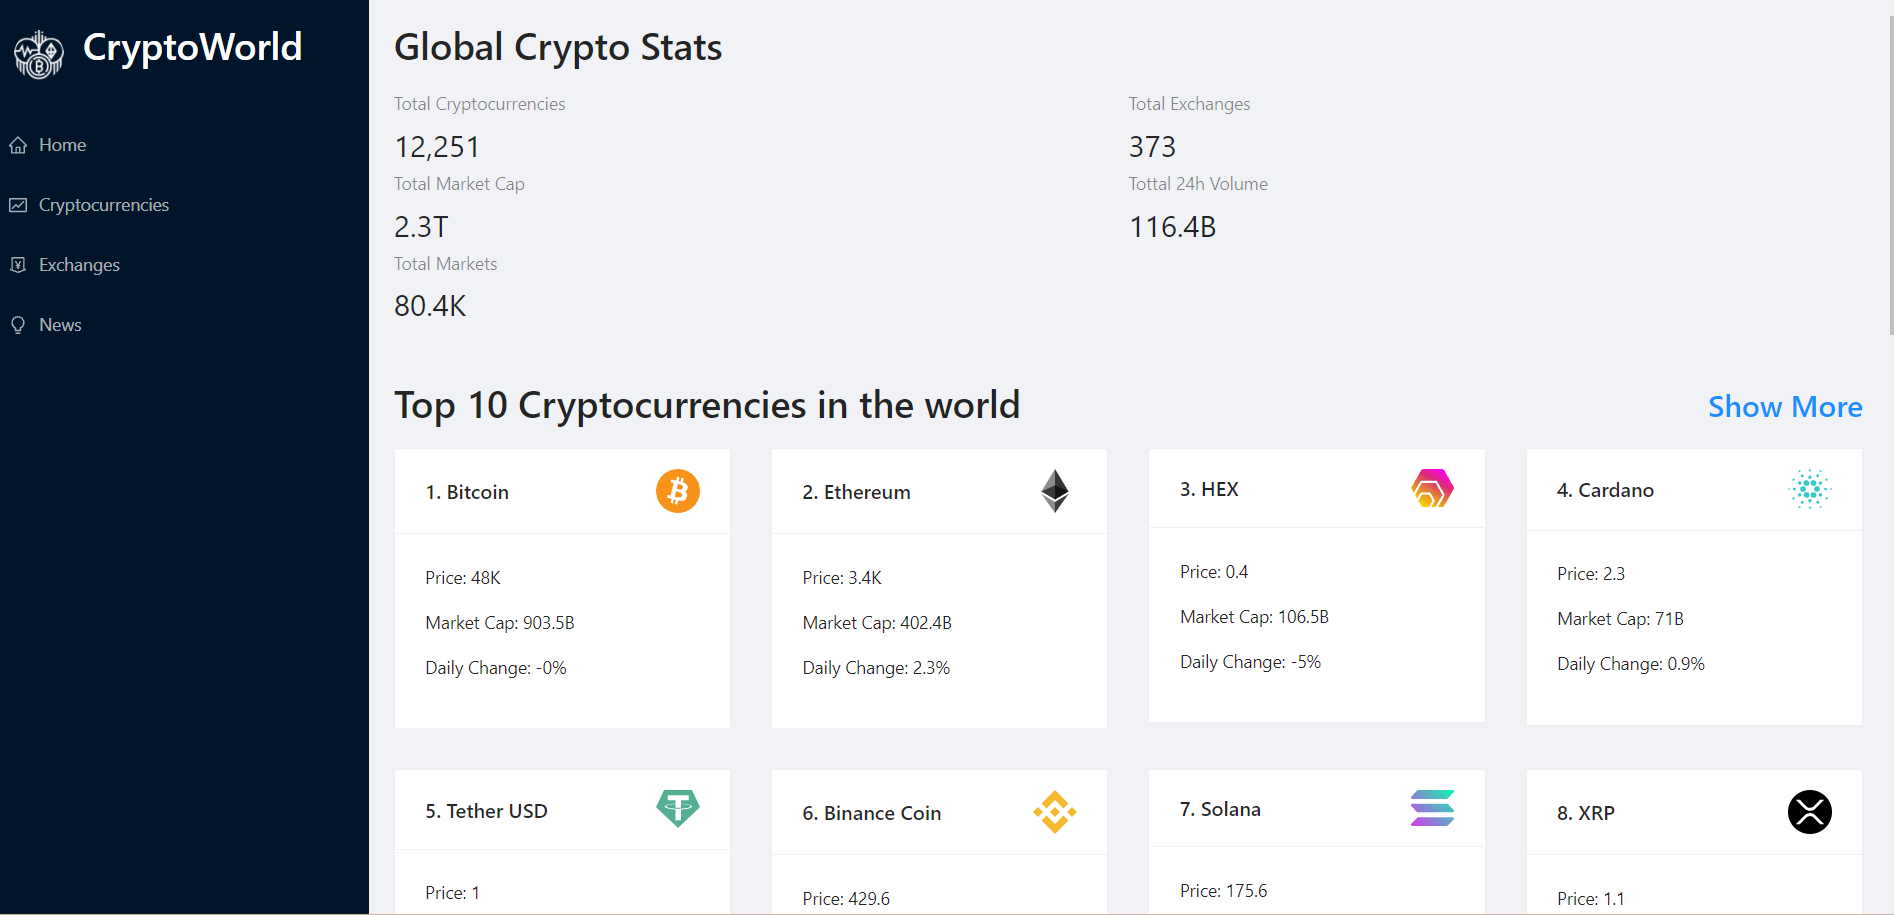Open the 1. Bitcoin card title
The height and width of the screenshot is (915, 1894).
coord(467,492)
